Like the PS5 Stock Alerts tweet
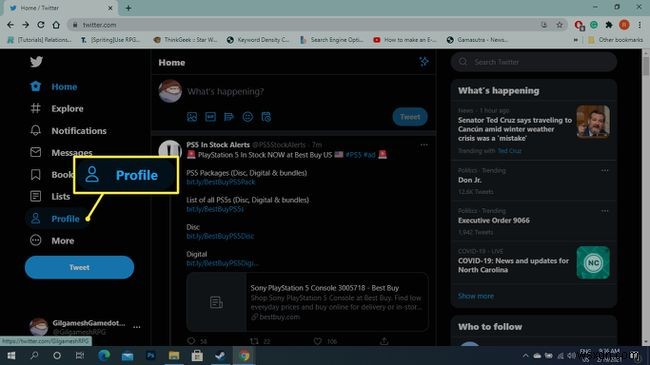The height and width of the screenshot is (365, 650). (x=318, y=341)
